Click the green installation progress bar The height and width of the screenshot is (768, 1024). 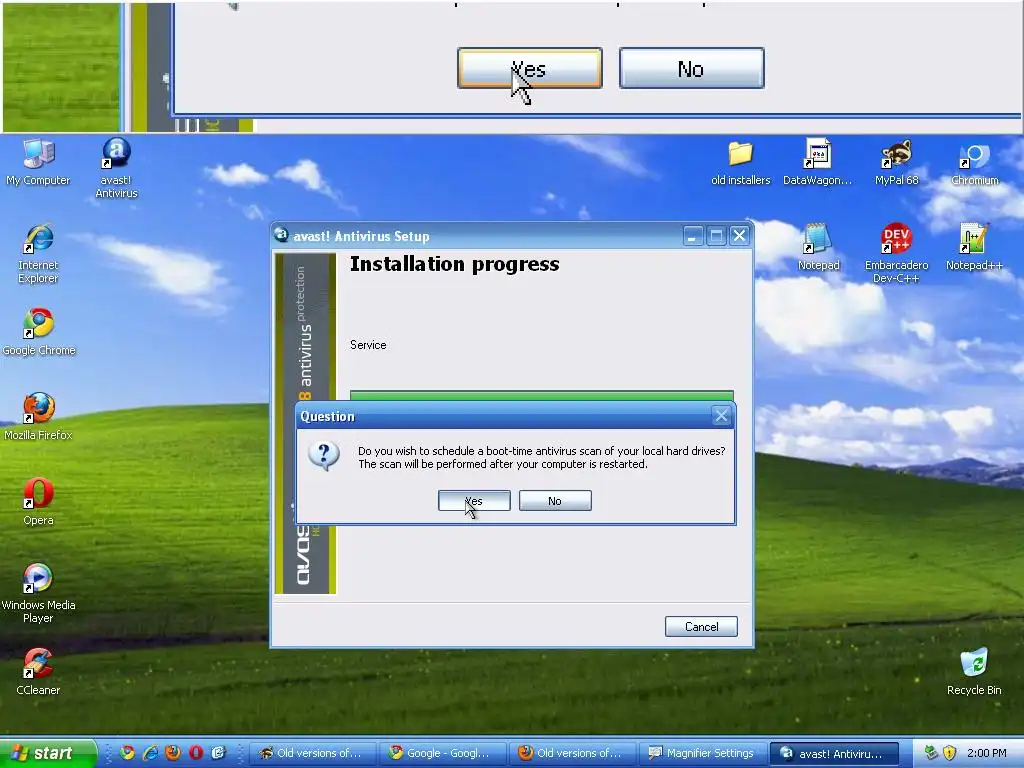pyautogui.click(x=541, y=396)
